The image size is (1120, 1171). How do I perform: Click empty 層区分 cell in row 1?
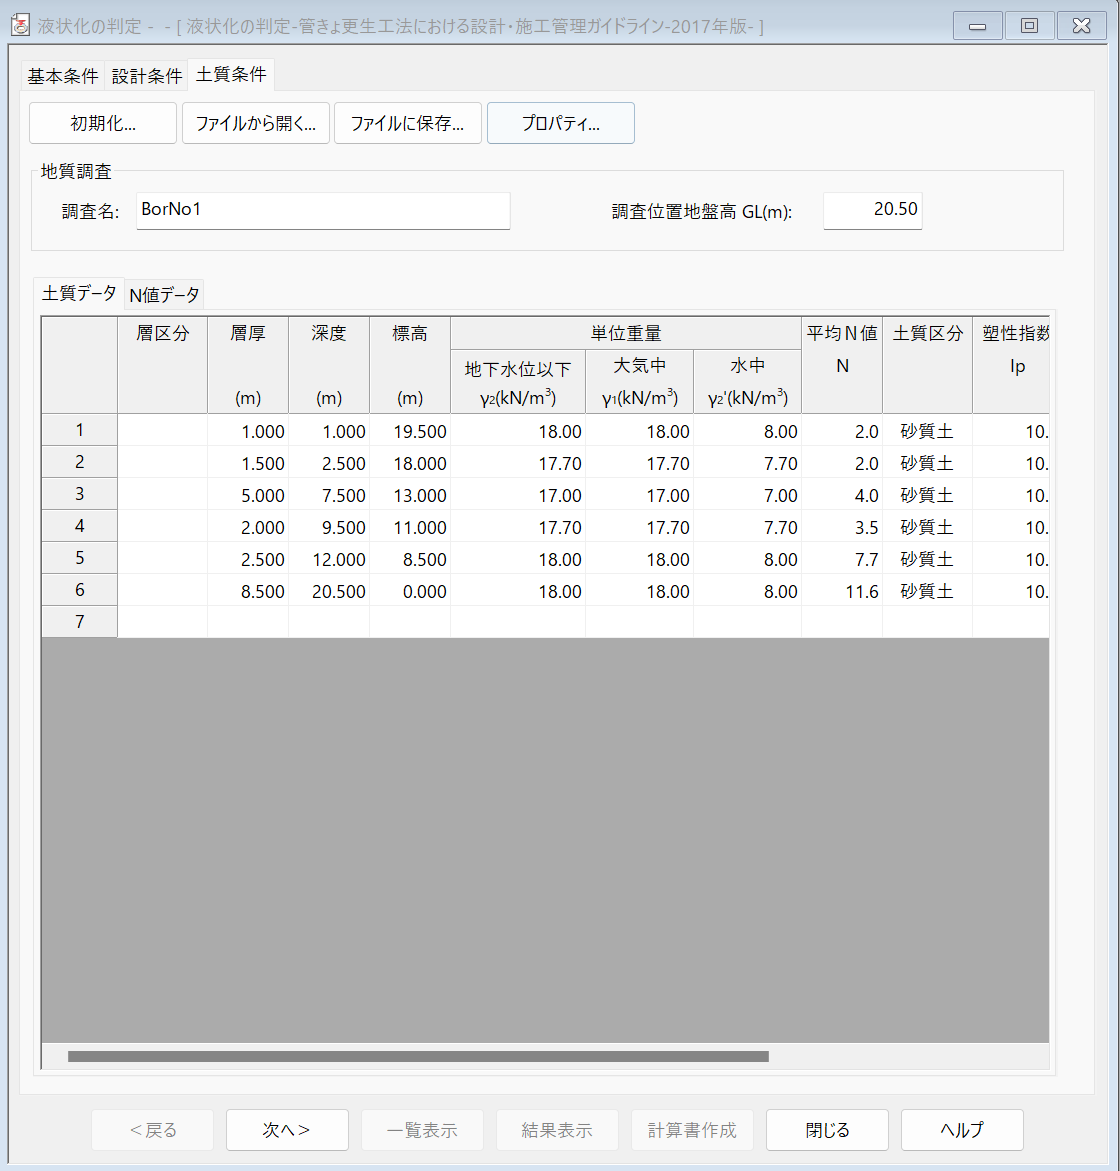coord(163,431)
